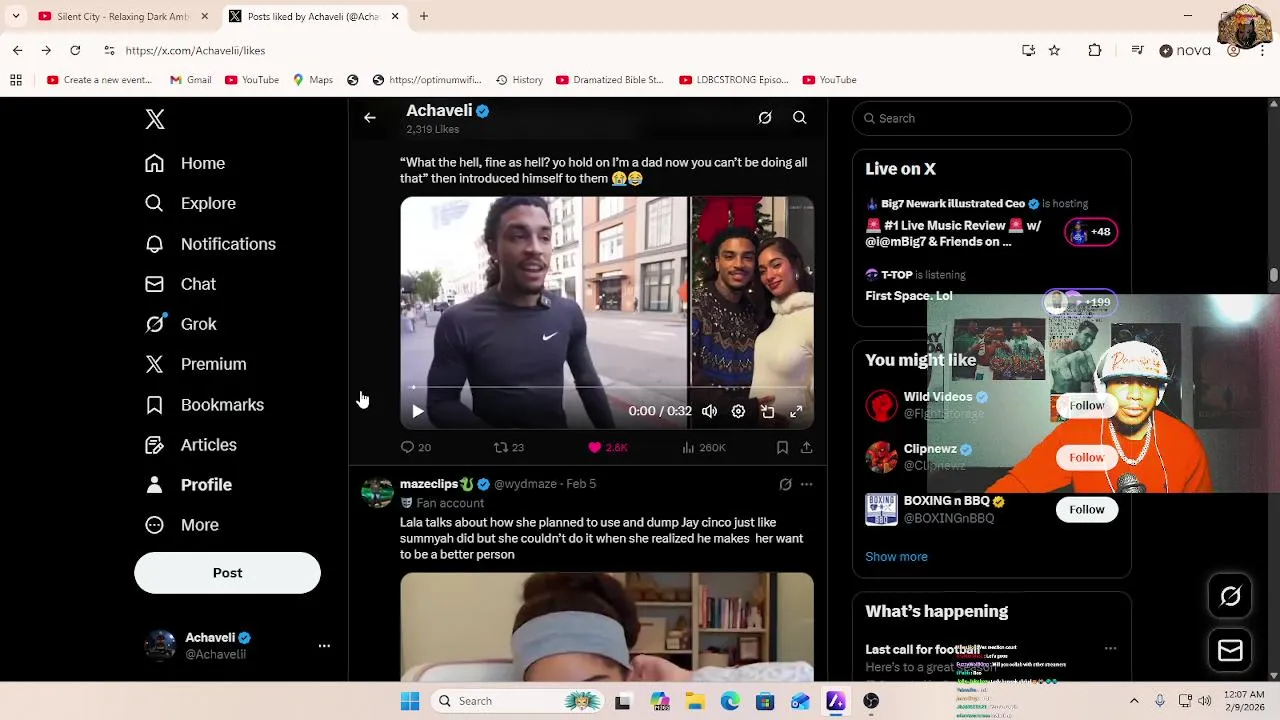1280x720 pixels.
Task: Open Microsoft Edge from taskbar
Action: coord(730,701)
